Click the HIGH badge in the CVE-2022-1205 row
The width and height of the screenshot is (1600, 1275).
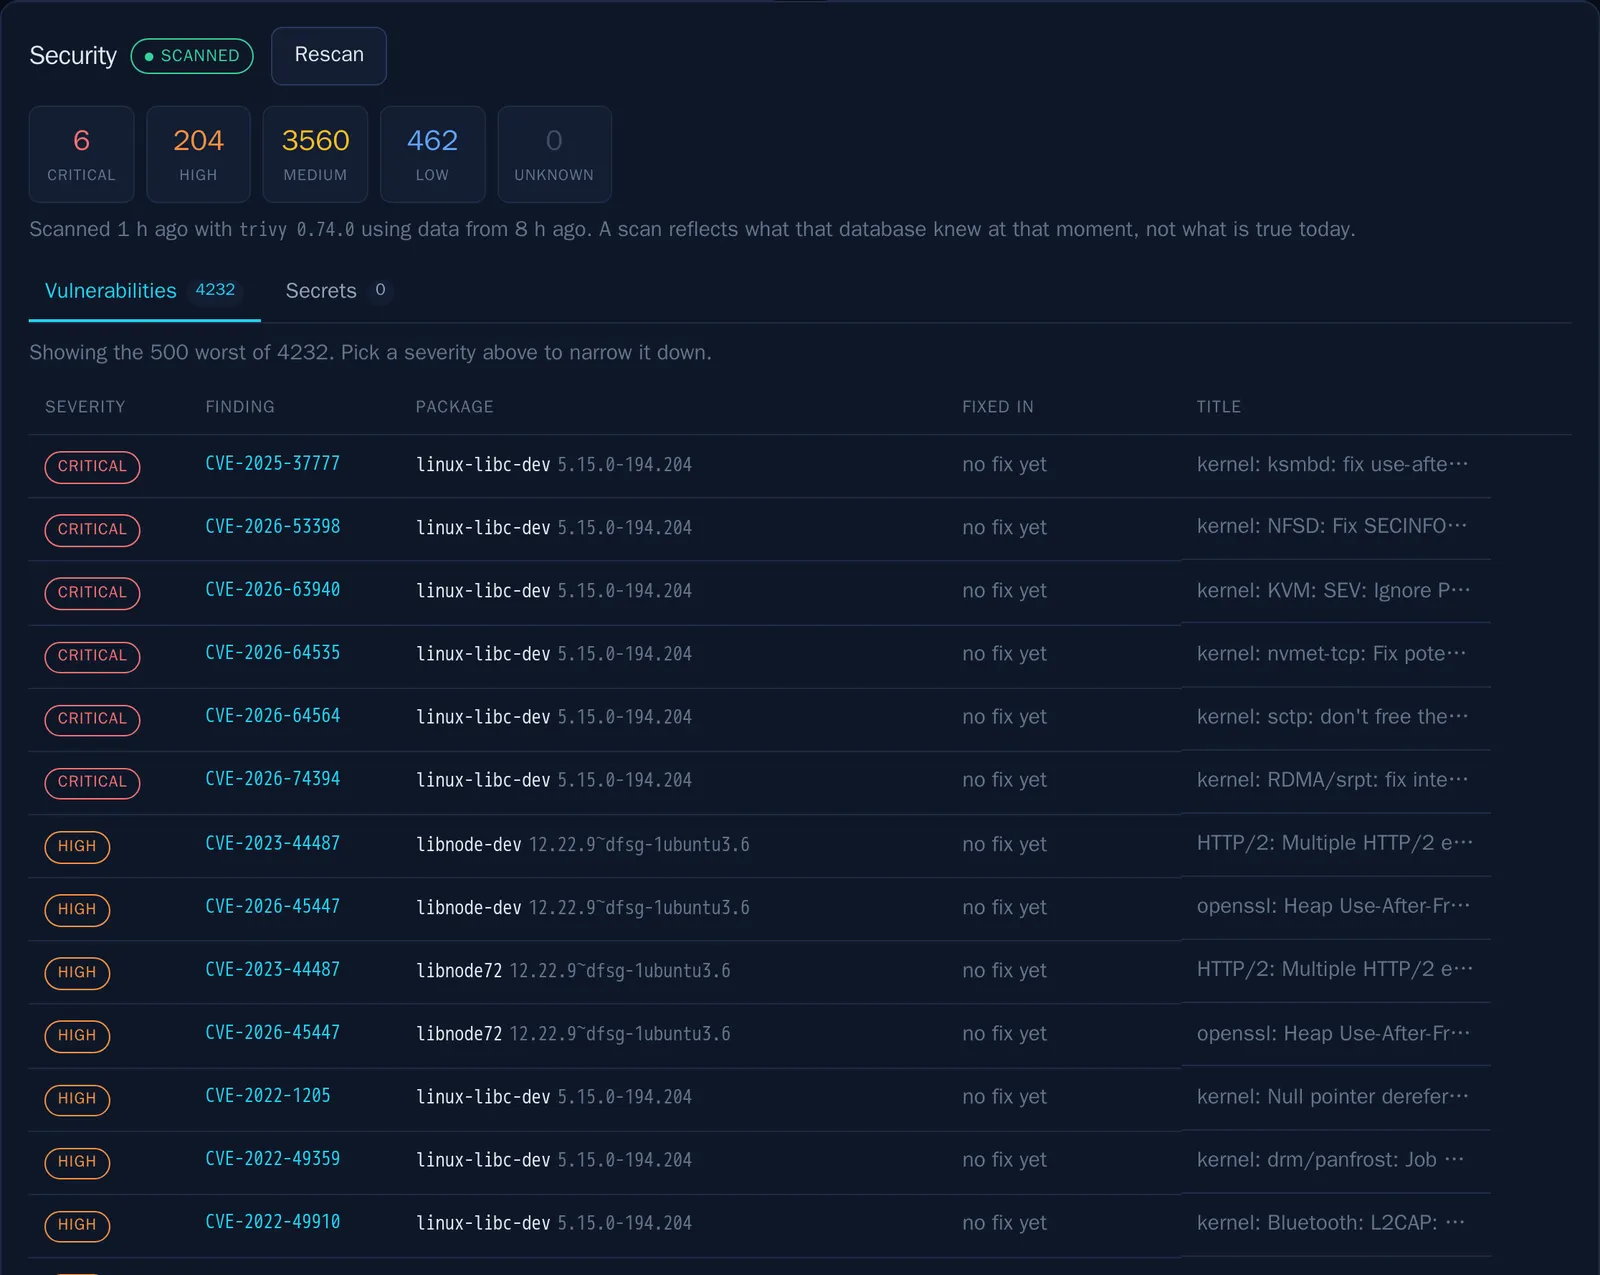coord(77,1099)
